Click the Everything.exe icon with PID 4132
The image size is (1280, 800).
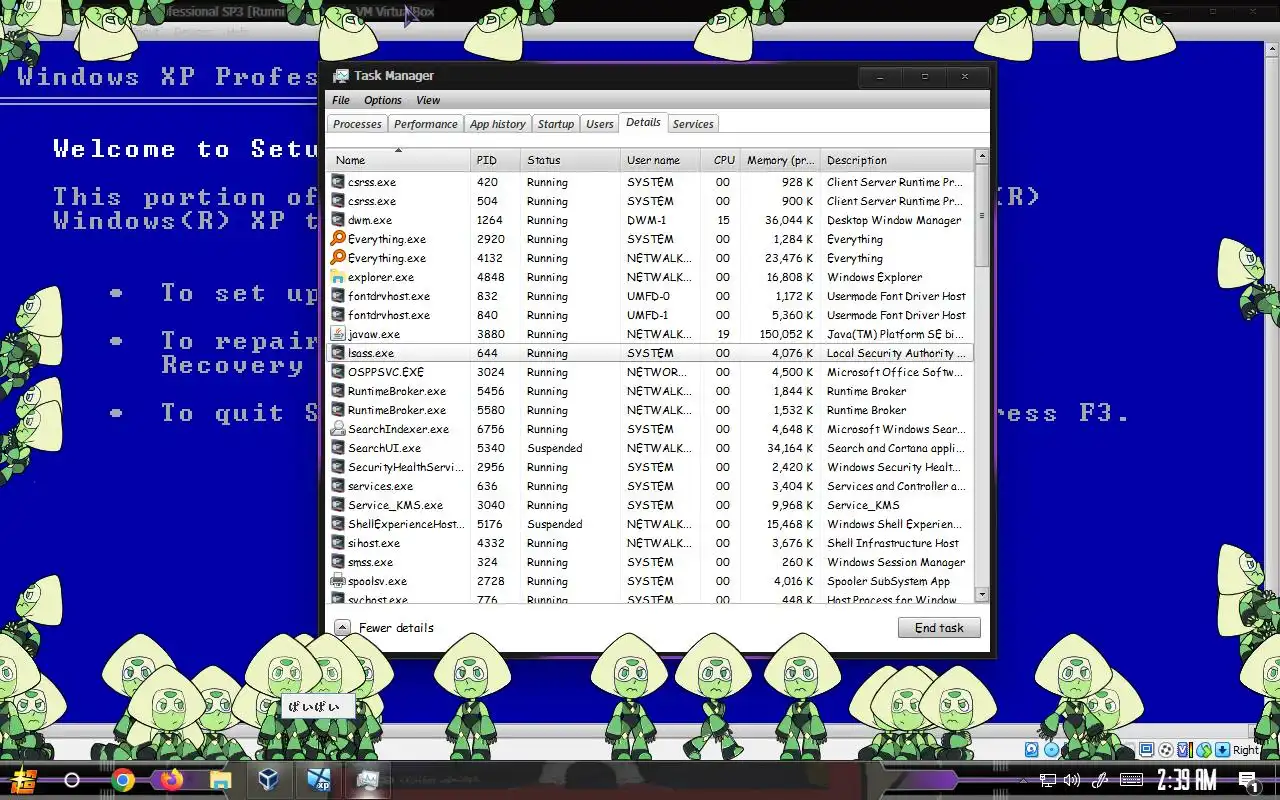(338, 258)
